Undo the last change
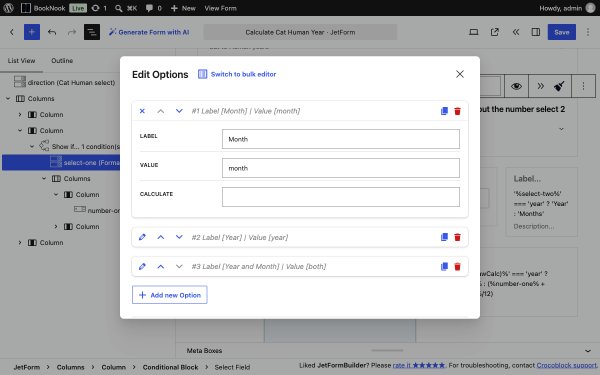The image size is (600, 375). (52, 32)
